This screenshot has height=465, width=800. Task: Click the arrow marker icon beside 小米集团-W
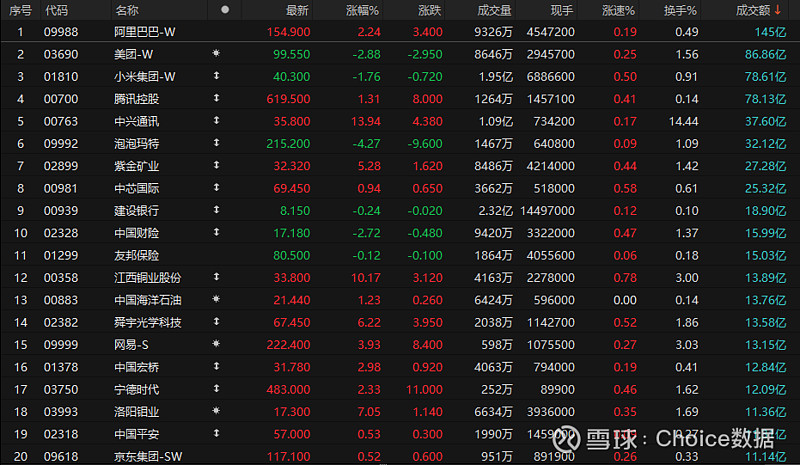pos(216,76)
